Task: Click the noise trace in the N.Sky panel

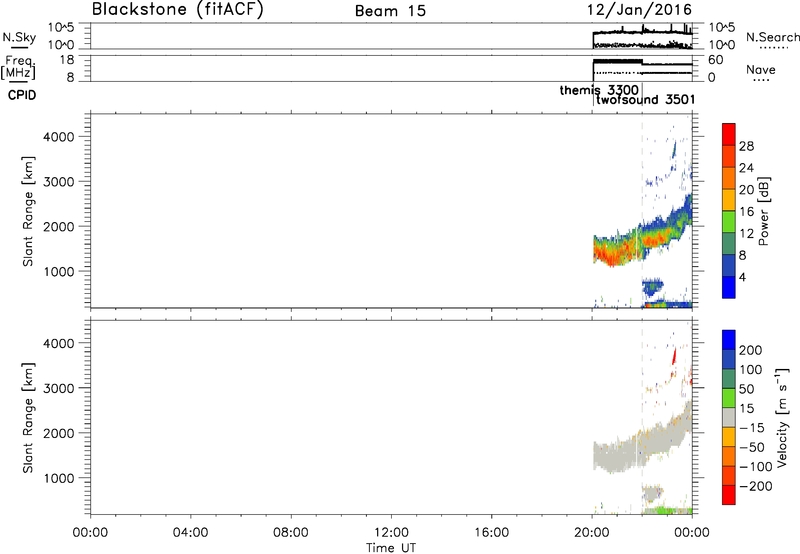Action: point(642,33)
